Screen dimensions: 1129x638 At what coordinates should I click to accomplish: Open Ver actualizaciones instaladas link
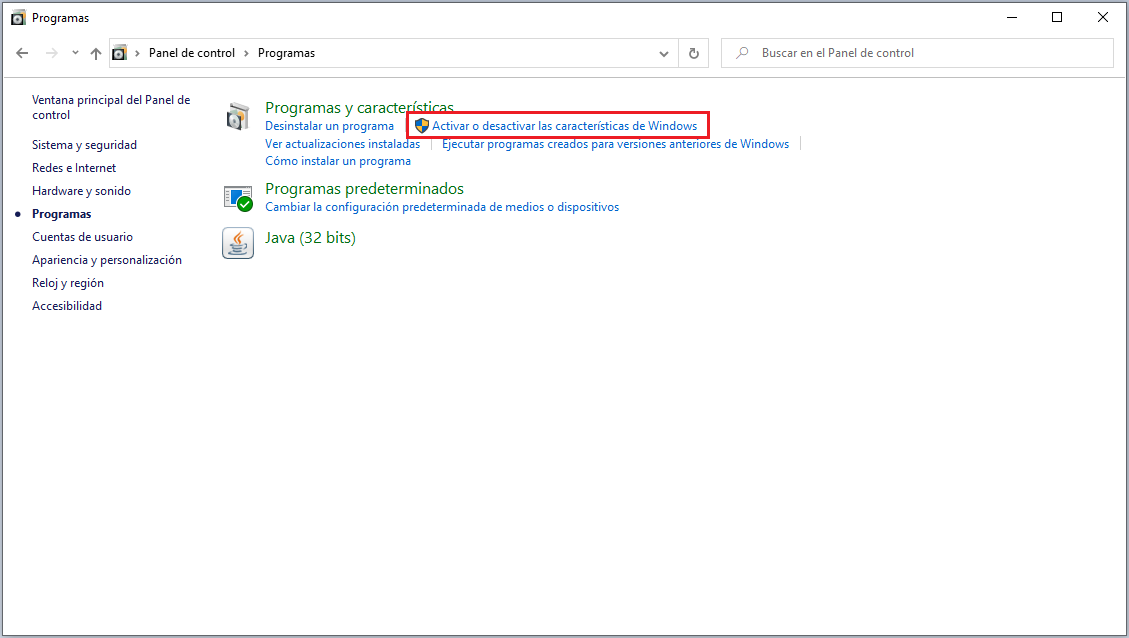(342, 144)
